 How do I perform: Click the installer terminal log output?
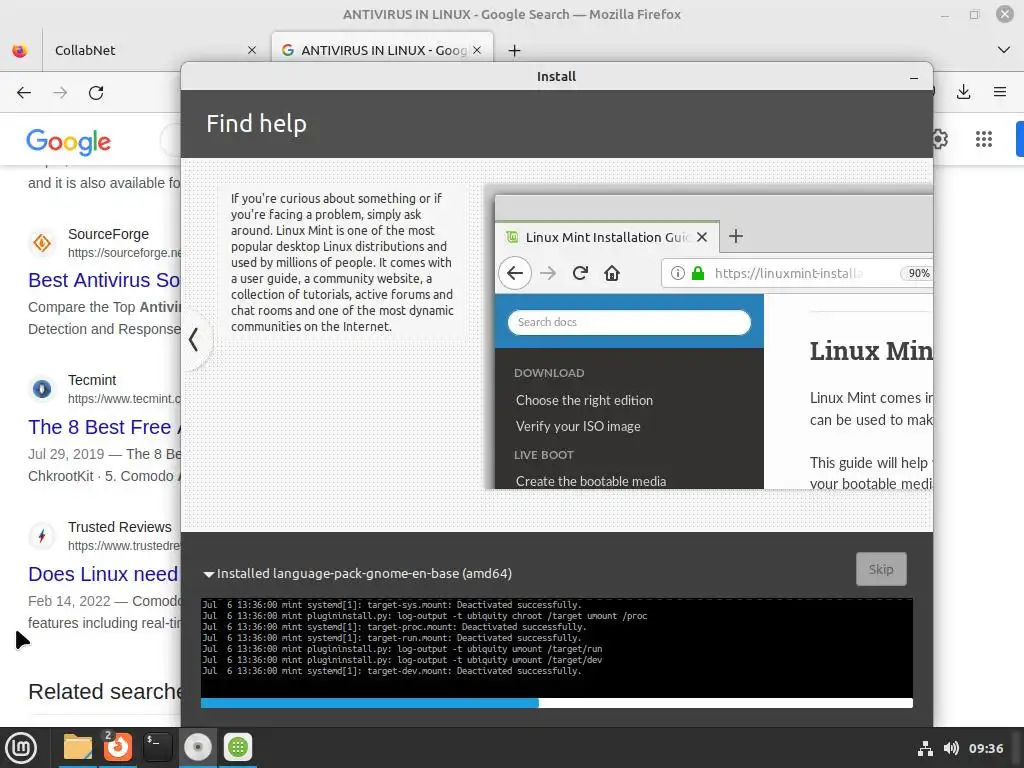click(556, 647)
